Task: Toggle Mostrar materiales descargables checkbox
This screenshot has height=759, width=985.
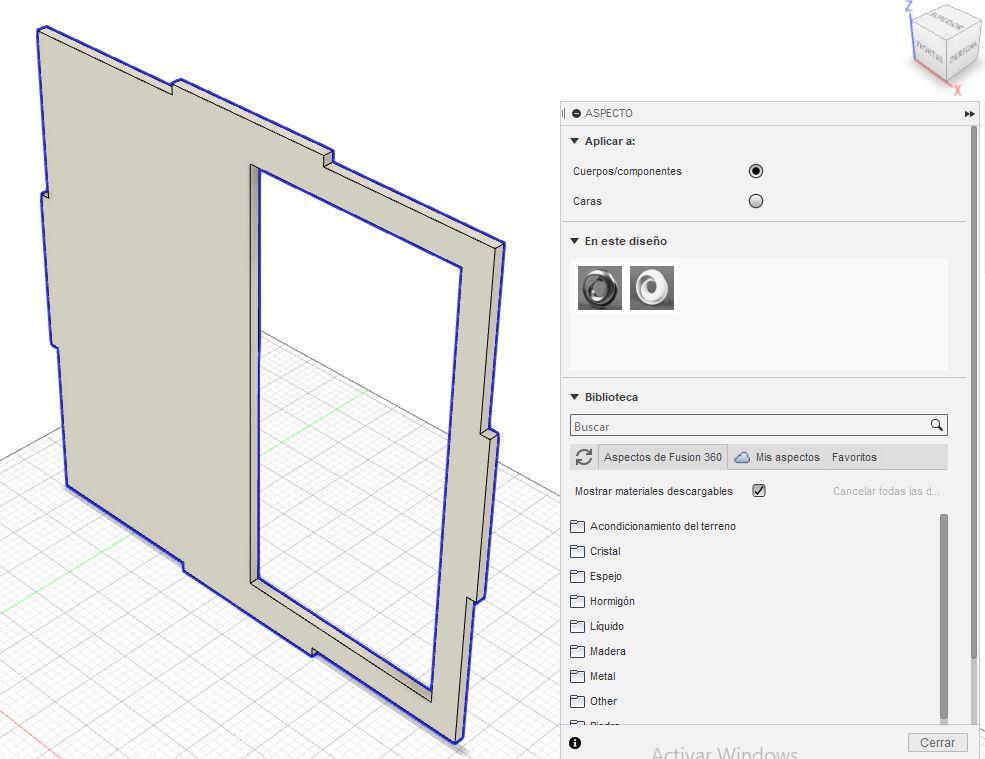Action: [759, 491]
